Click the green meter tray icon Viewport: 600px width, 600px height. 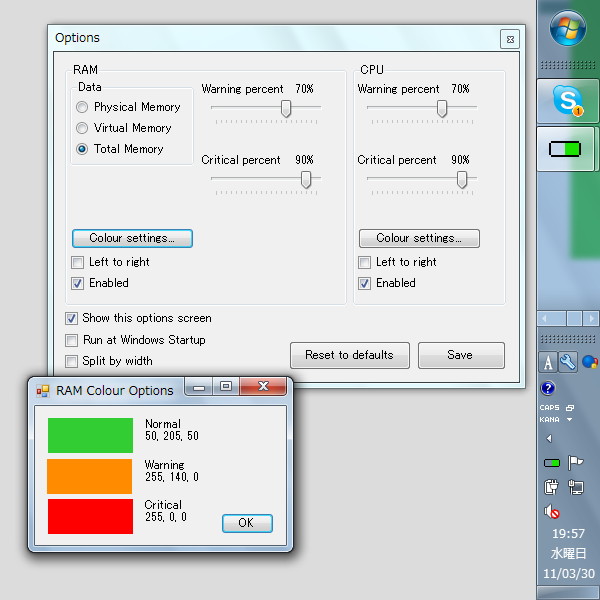click(x=551, y=463)
